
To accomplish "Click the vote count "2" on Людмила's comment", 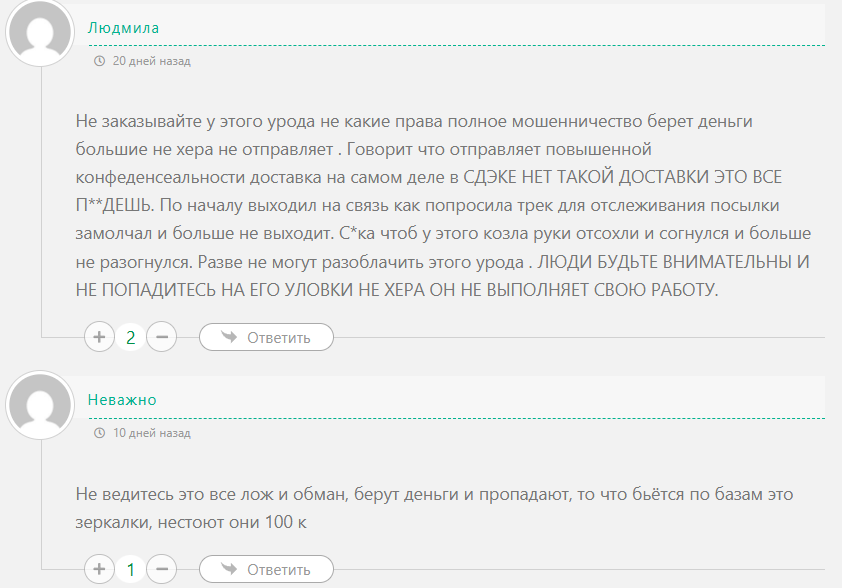I will (130, 337).
